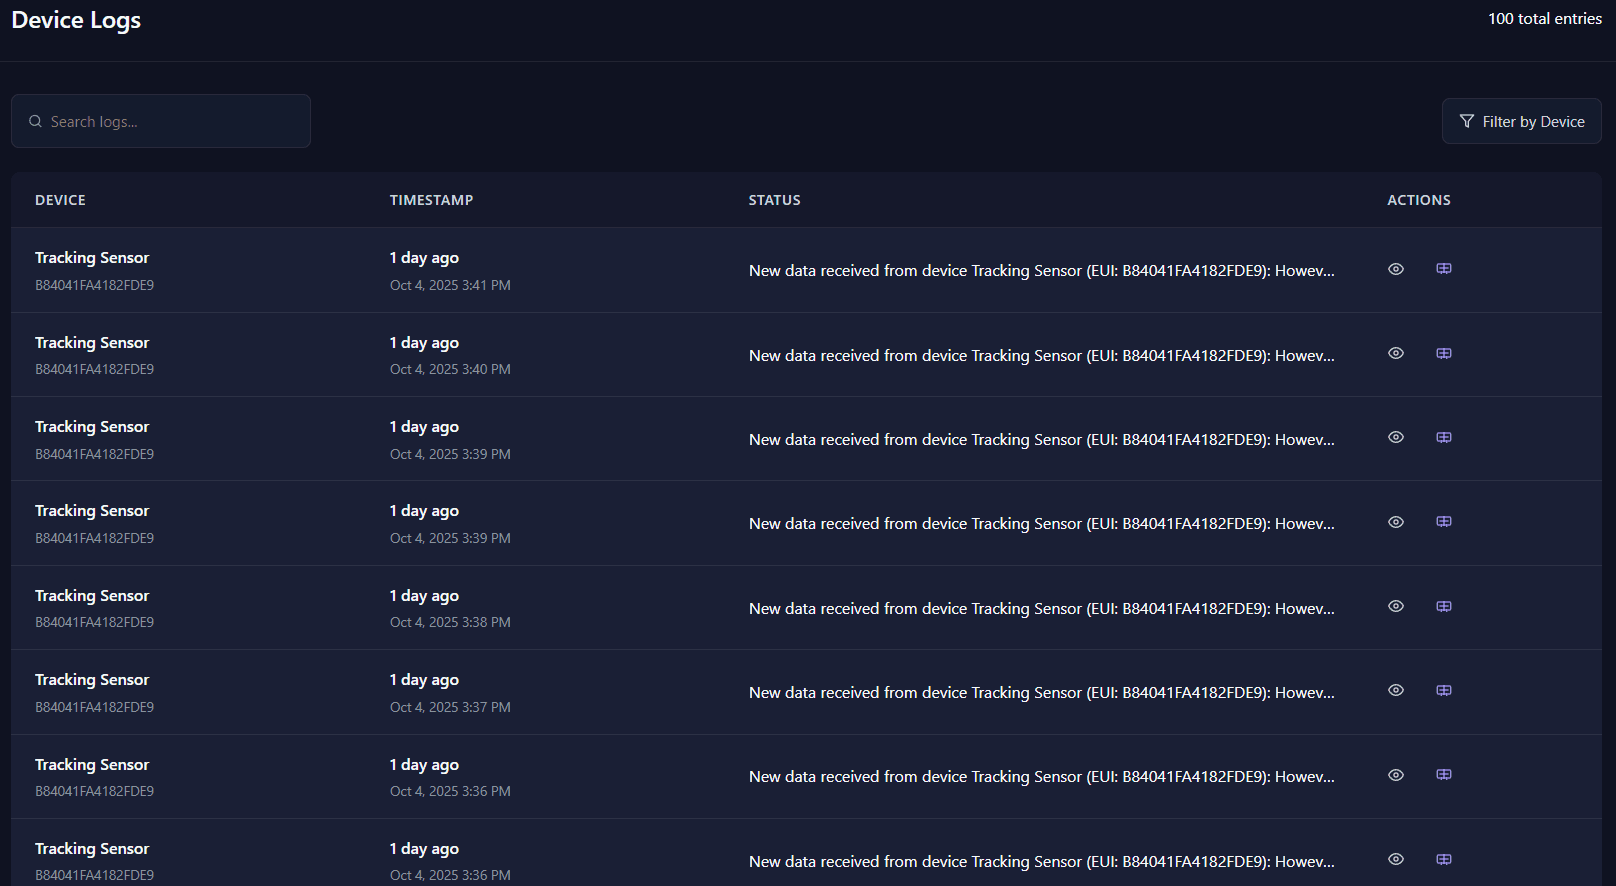Image resolution: width=1616 pixels, height=886 pixels.
Task: Select the purple panel icon in the 3:37 PM row
Action: pyautogui.click(x=1444, y=690)
